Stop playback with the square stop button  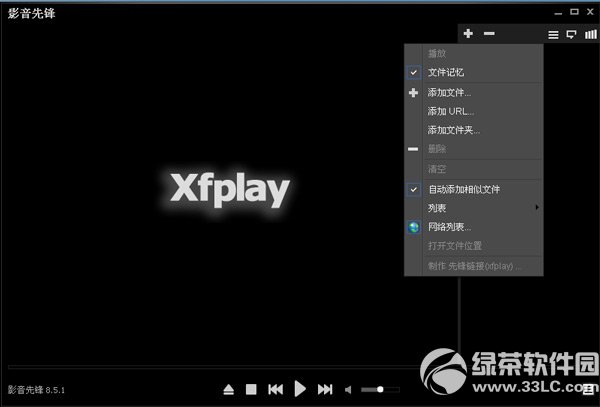tap(252, 389)
